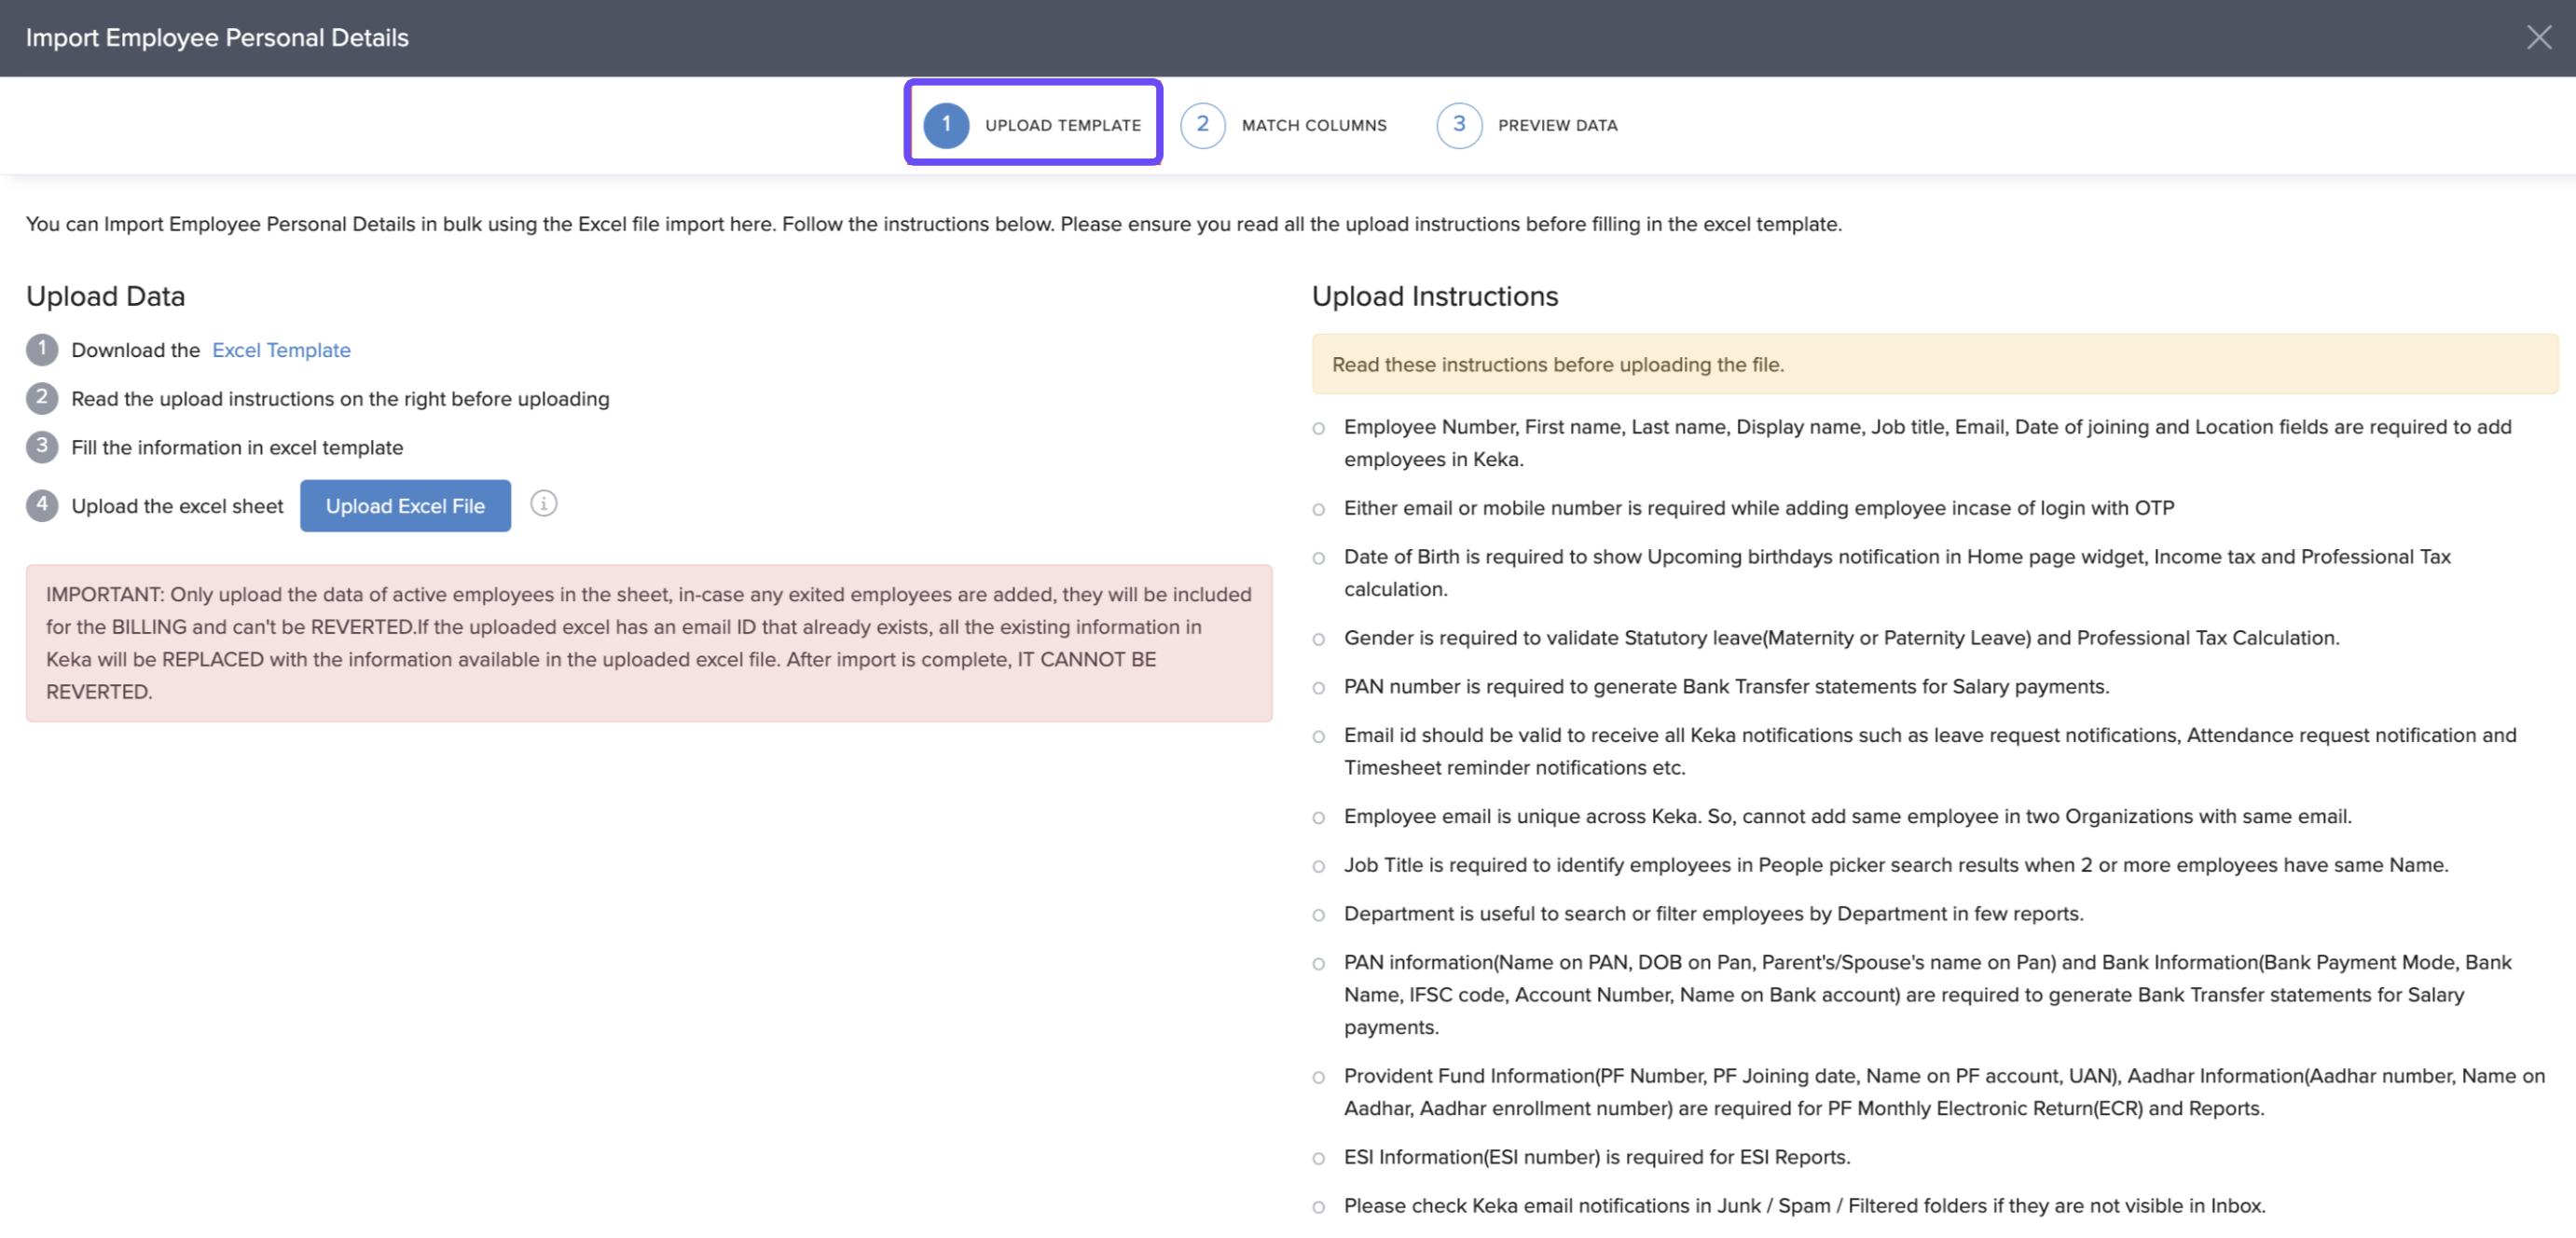Click the Upload Data heading

(105, 296)
